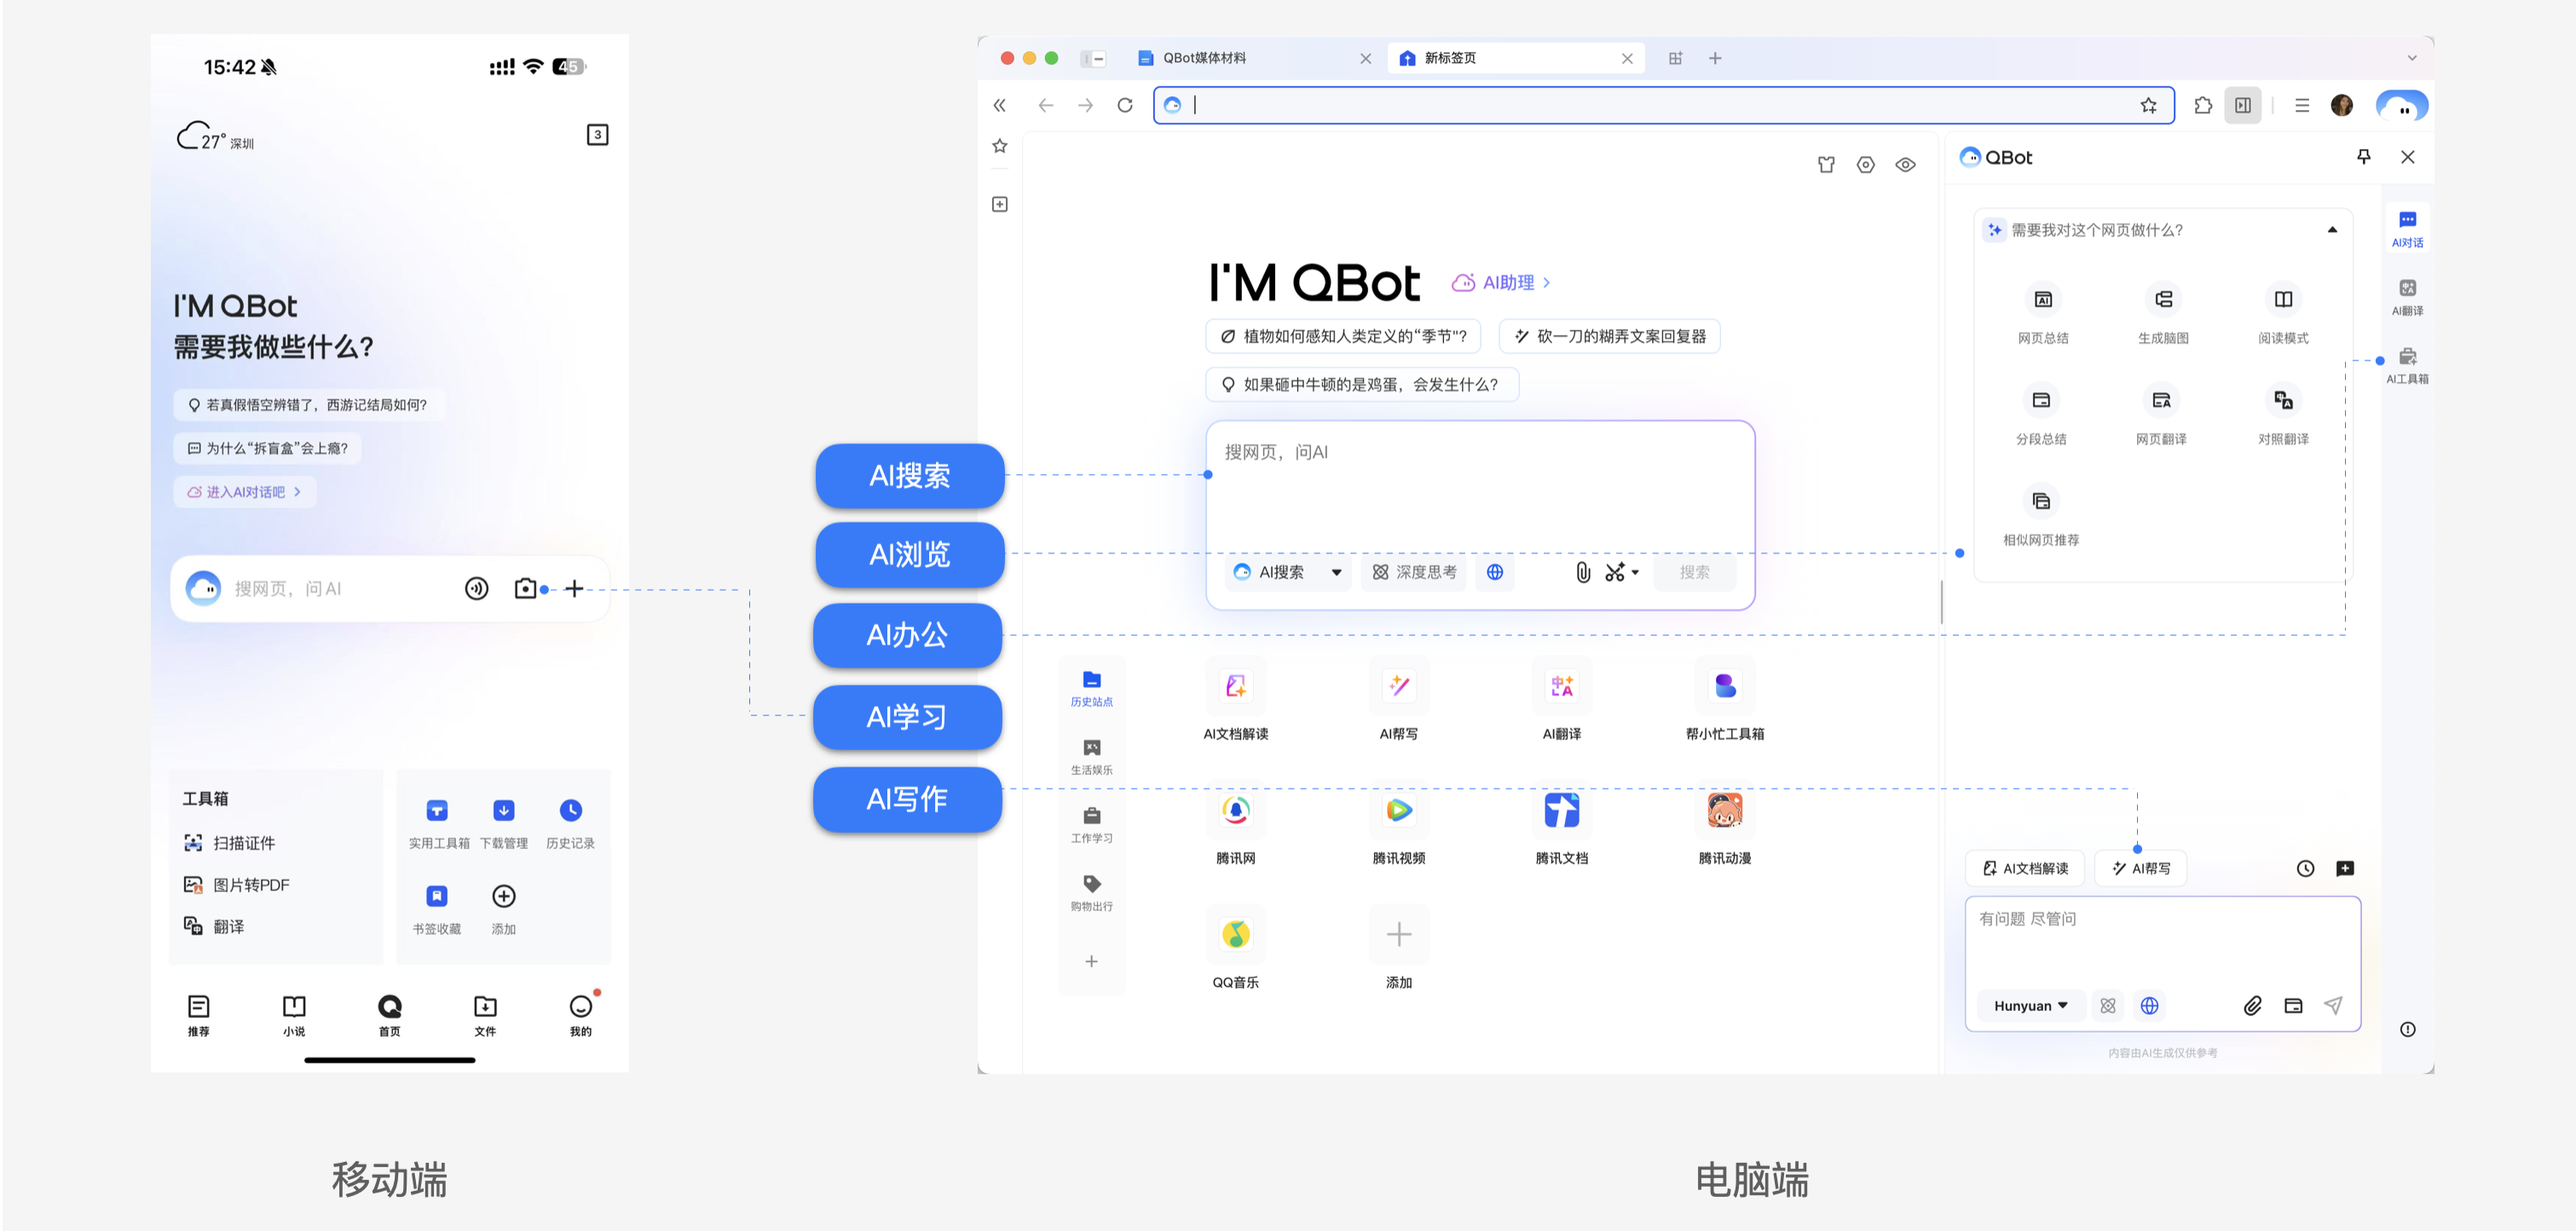Collapse sidebar with double chevron
This screenshot has width=2576, height=1231.
[x=998, y=105]
